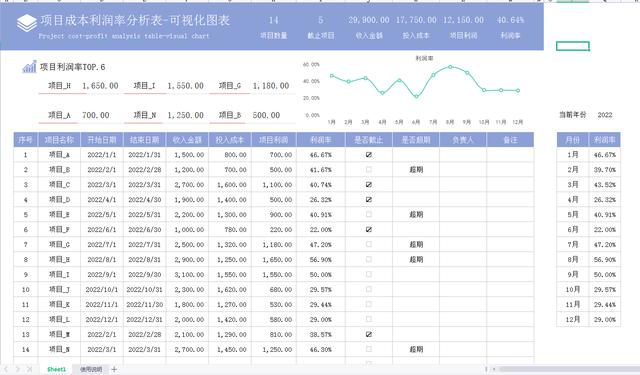Click the 备注 column header
The width and height of the screenshot is (640, 375).
(510, 140)
